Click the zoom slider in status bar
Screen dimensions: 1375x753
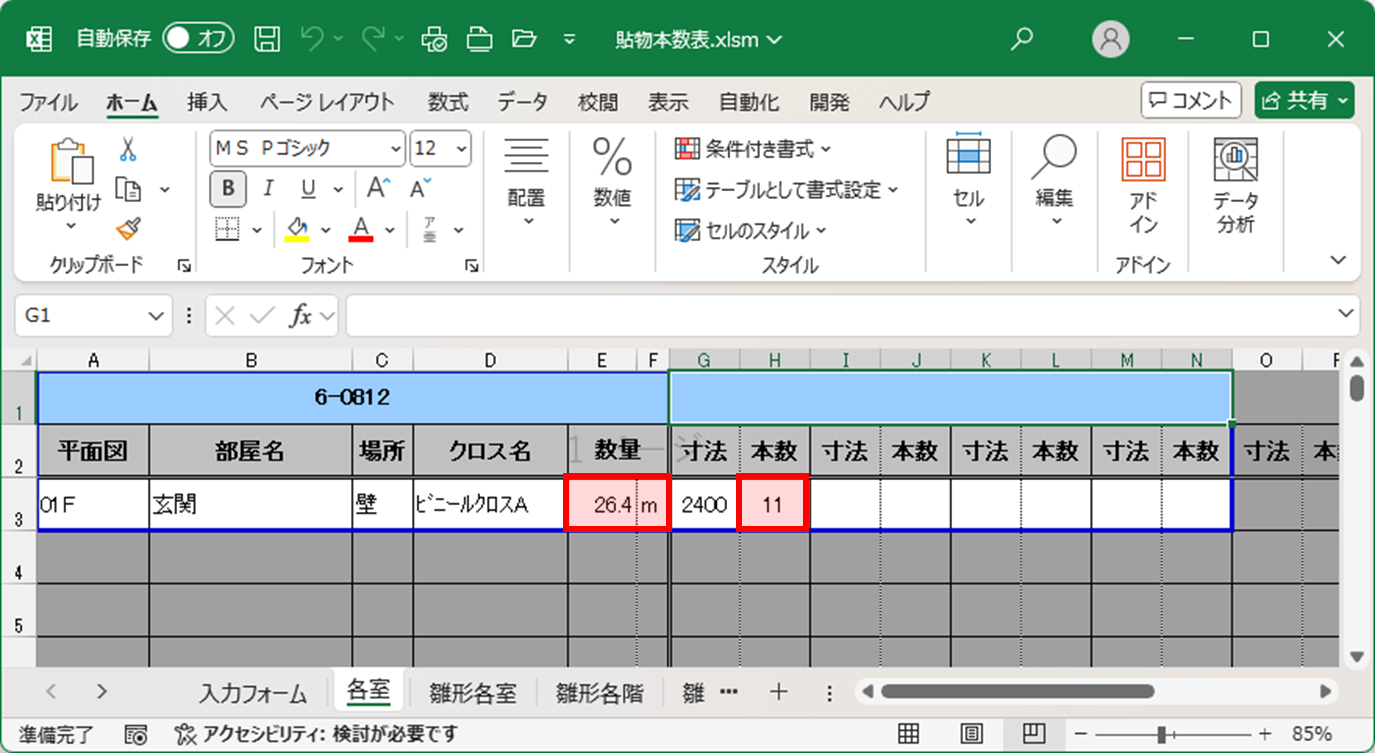pos(1163,734)
